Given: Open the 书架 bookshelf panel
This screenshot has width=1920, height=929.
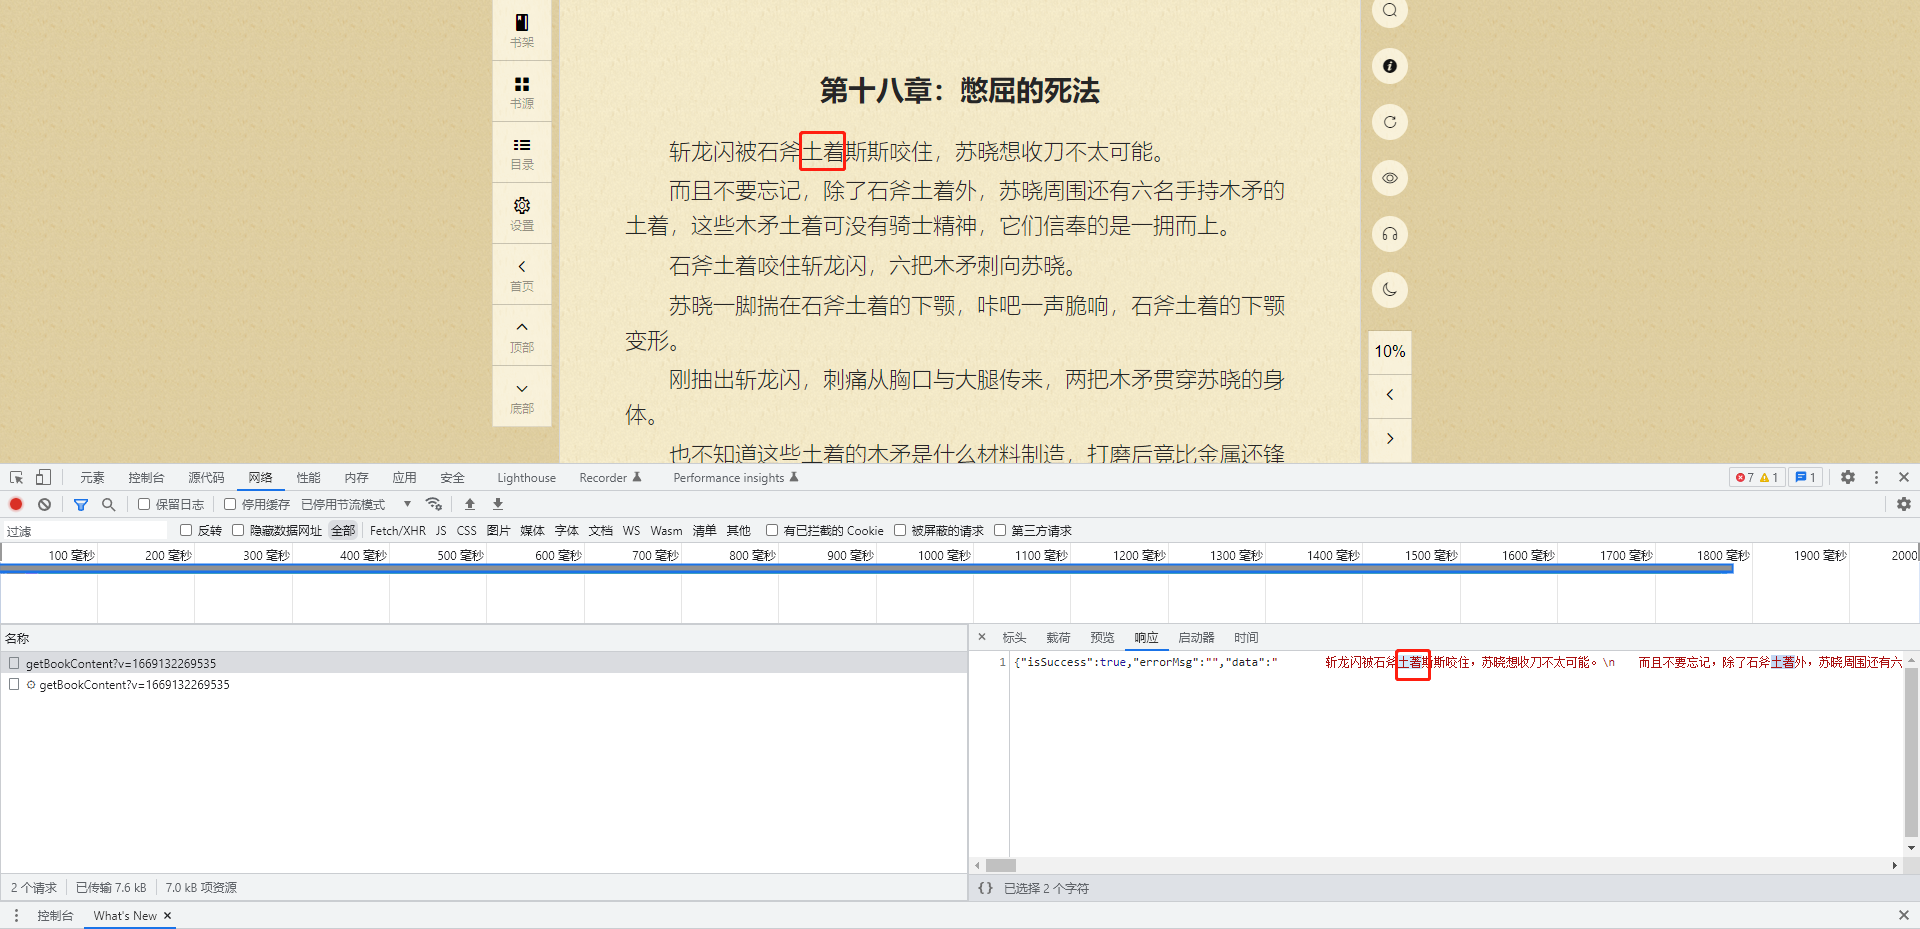Looking at the screenshot, I should click(x=521, y=30).
